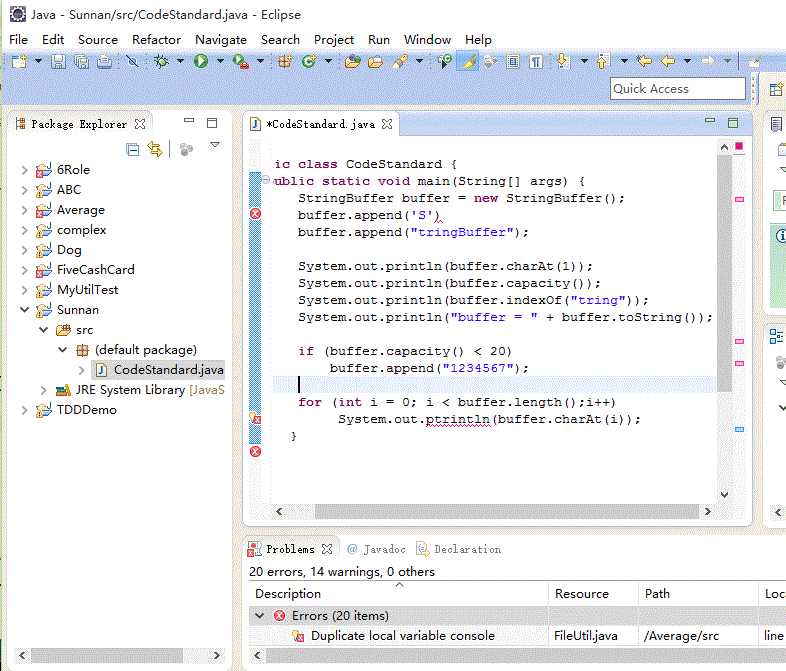
Task: Expand the JRE System Library node
Action: point(43,390)
